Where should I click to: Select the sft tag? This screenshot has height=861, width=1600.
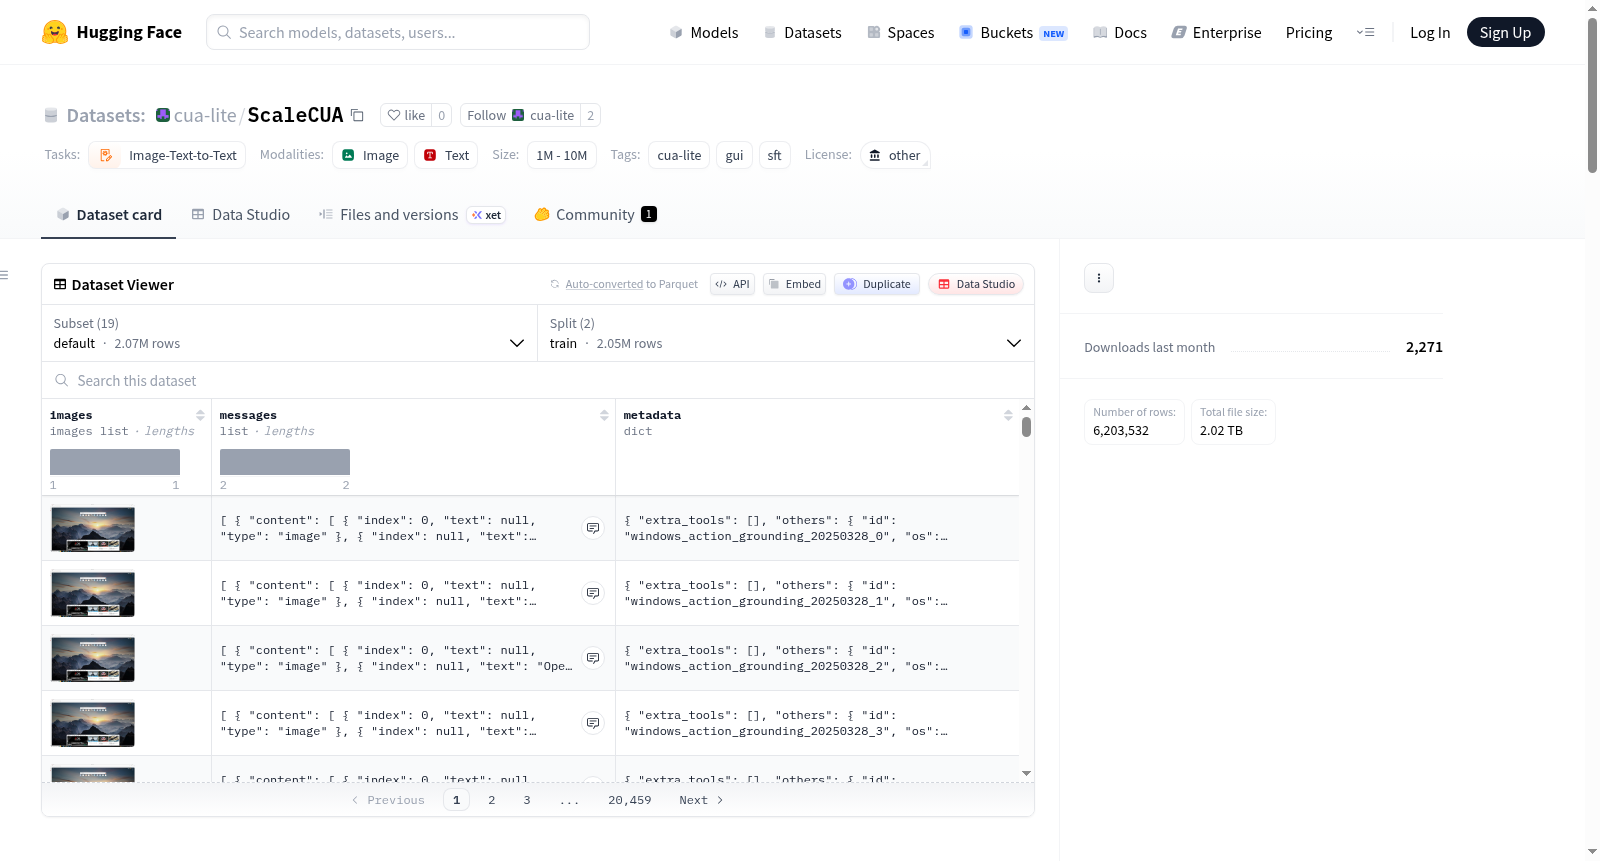(x=775, y=155)
